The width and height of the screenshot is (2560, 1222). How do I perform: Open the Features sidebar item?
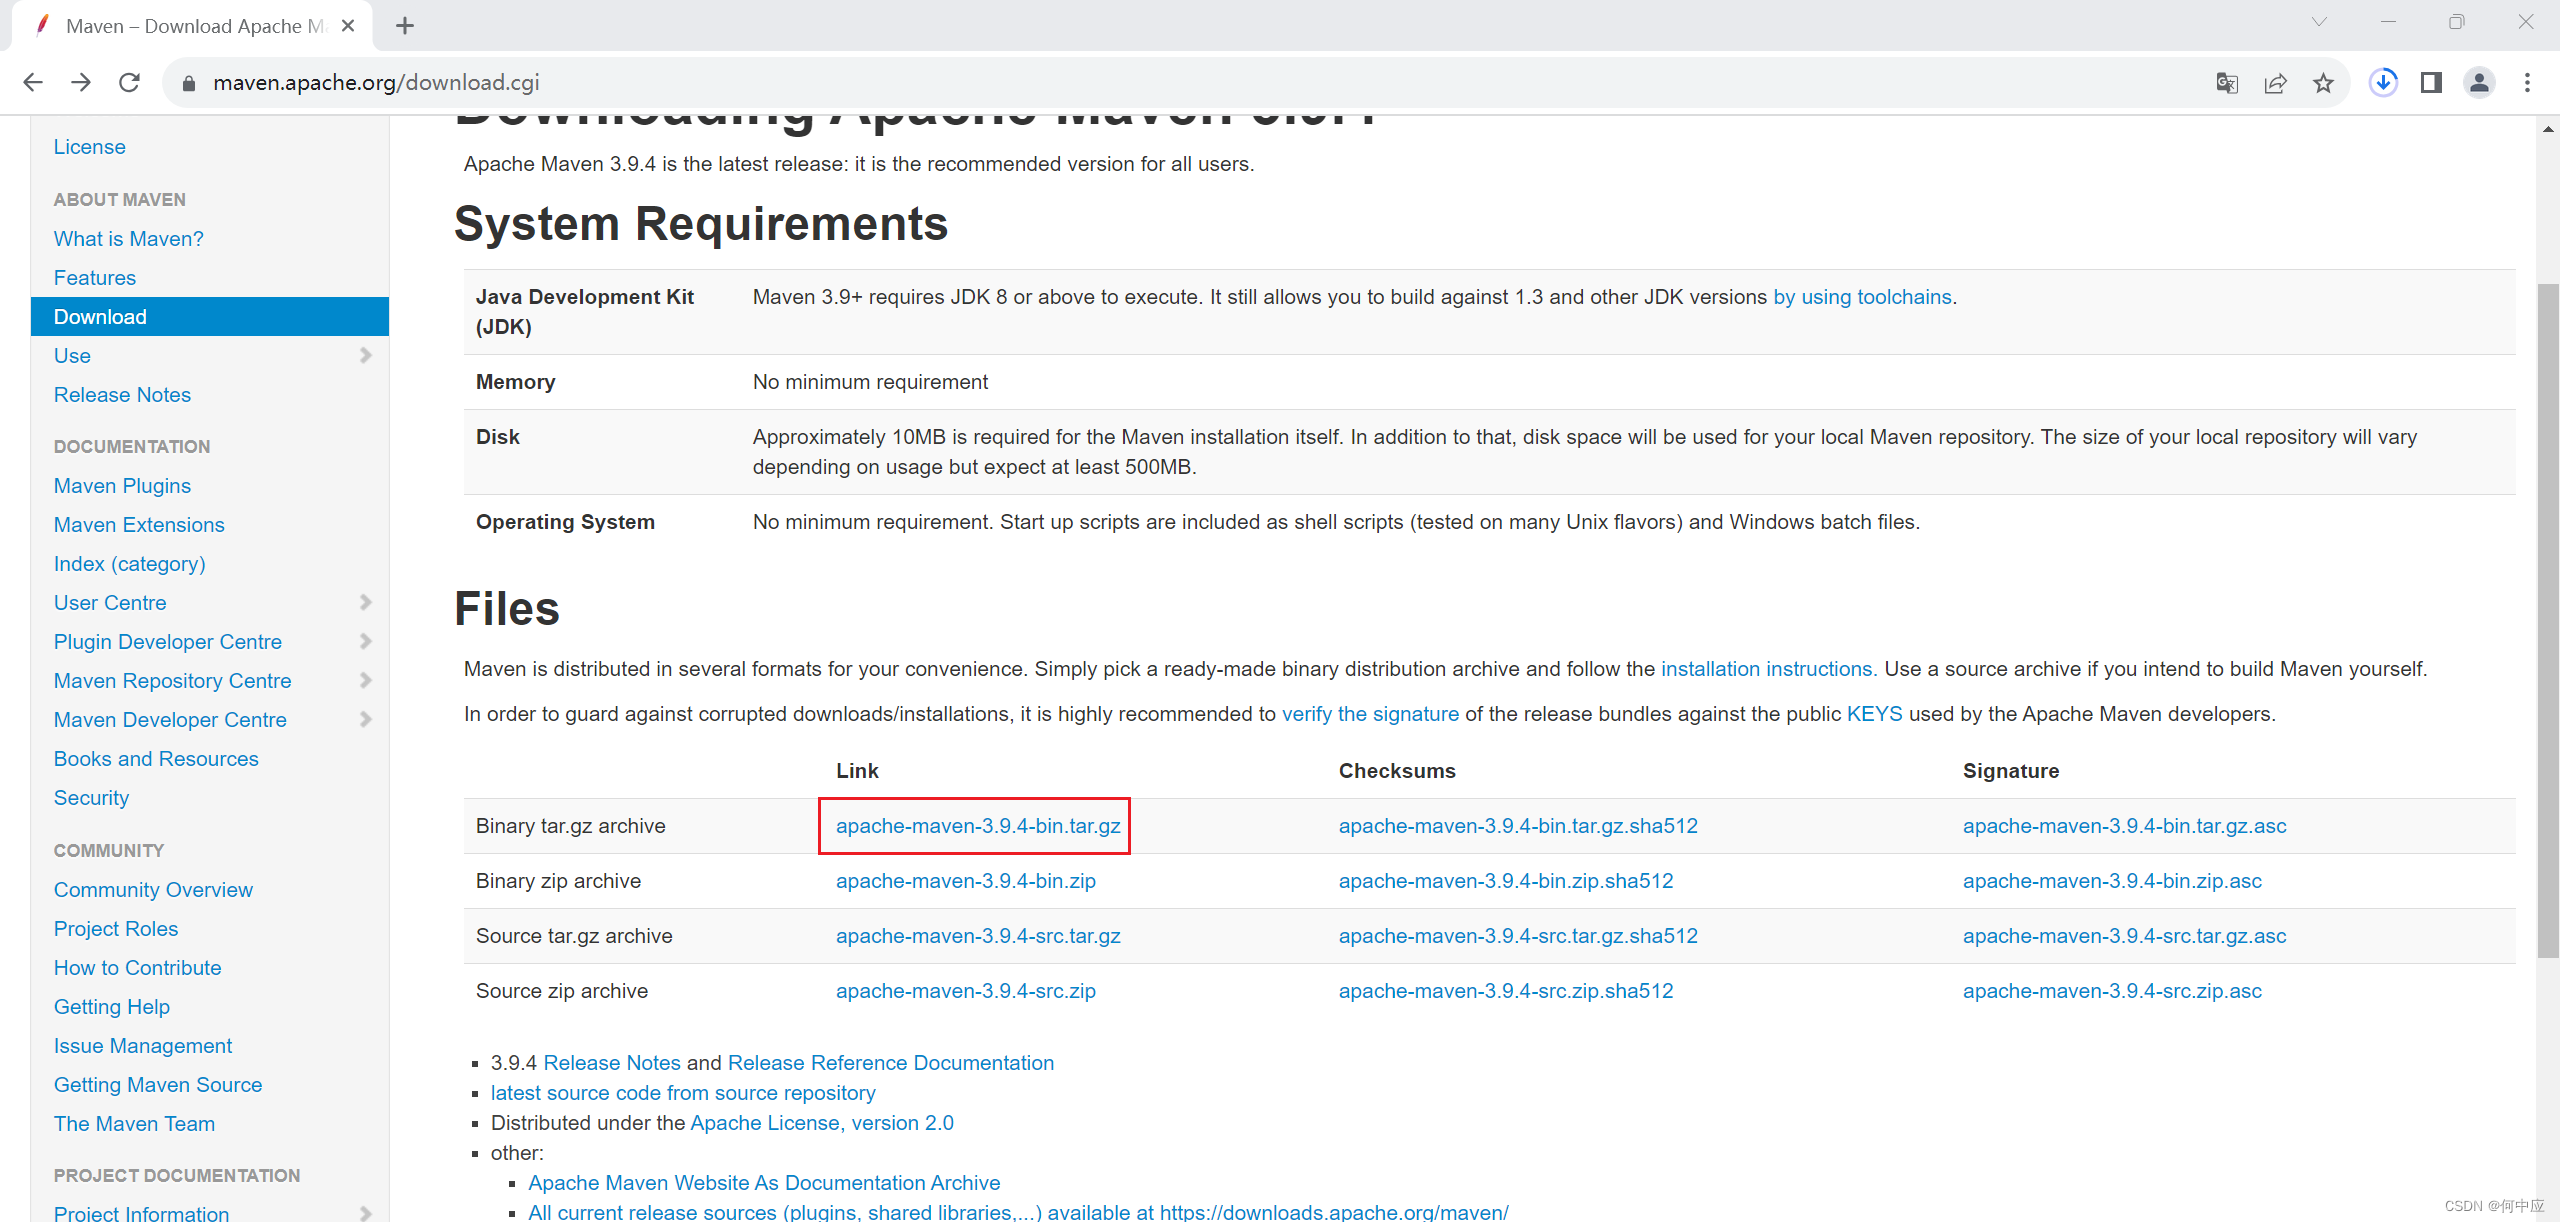click(95, 278)
